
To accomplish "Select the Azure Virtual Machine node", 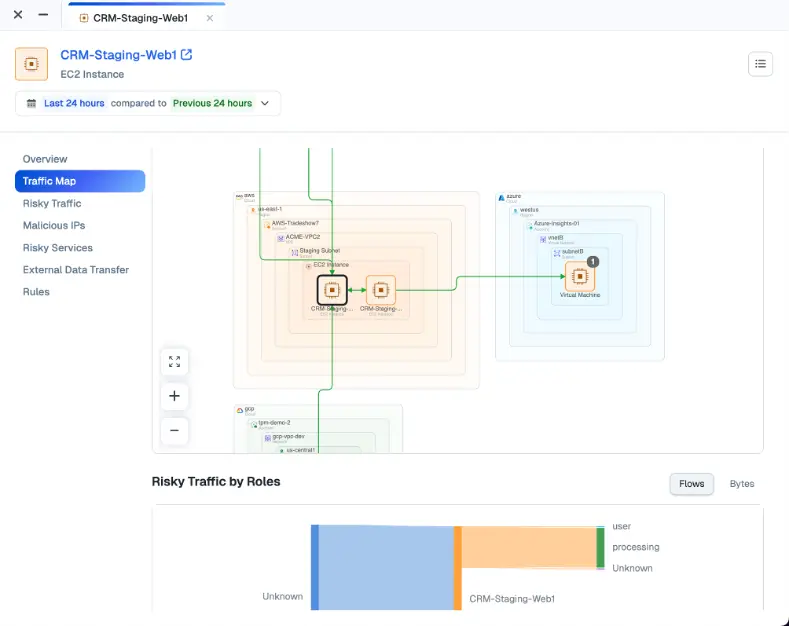I will tap(580, 276).
